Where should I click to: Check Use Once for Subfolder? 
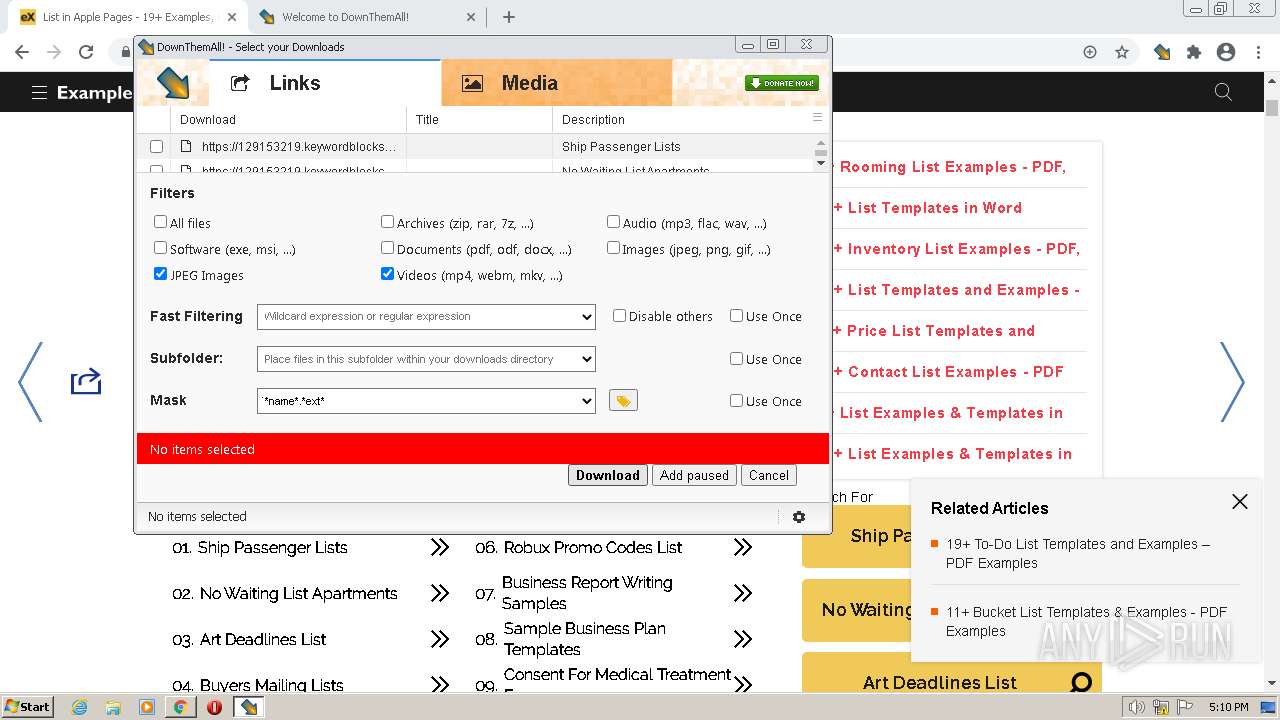pyautogui.click(x=736, y=359)
